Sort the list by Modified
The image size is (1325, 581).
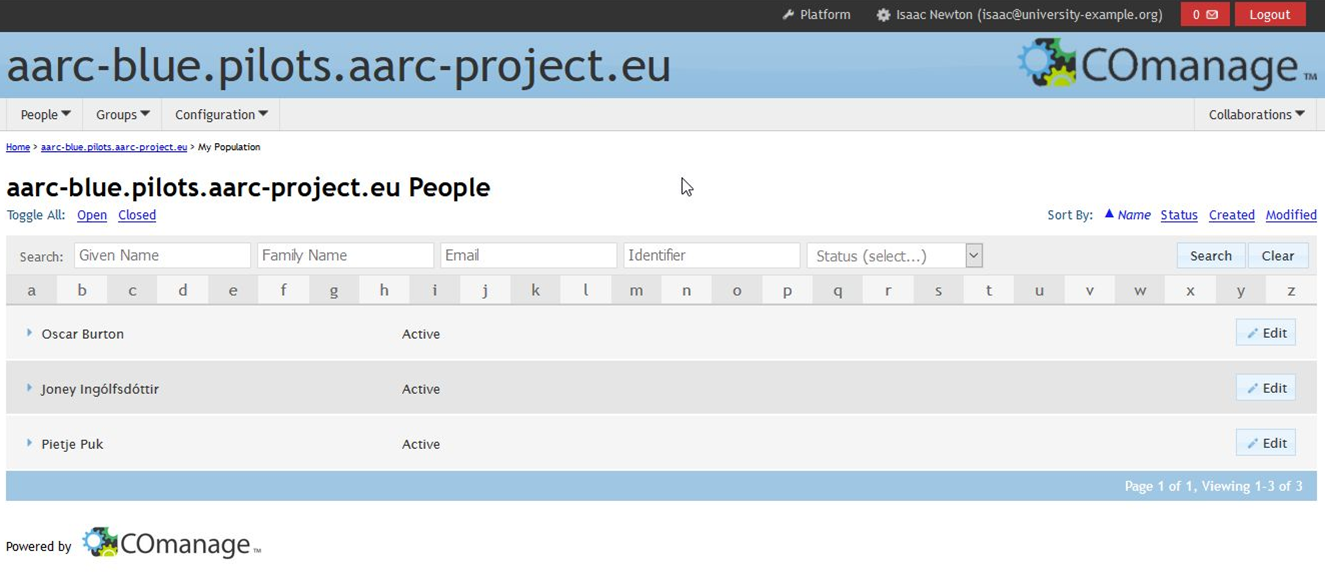[1290, 215]
